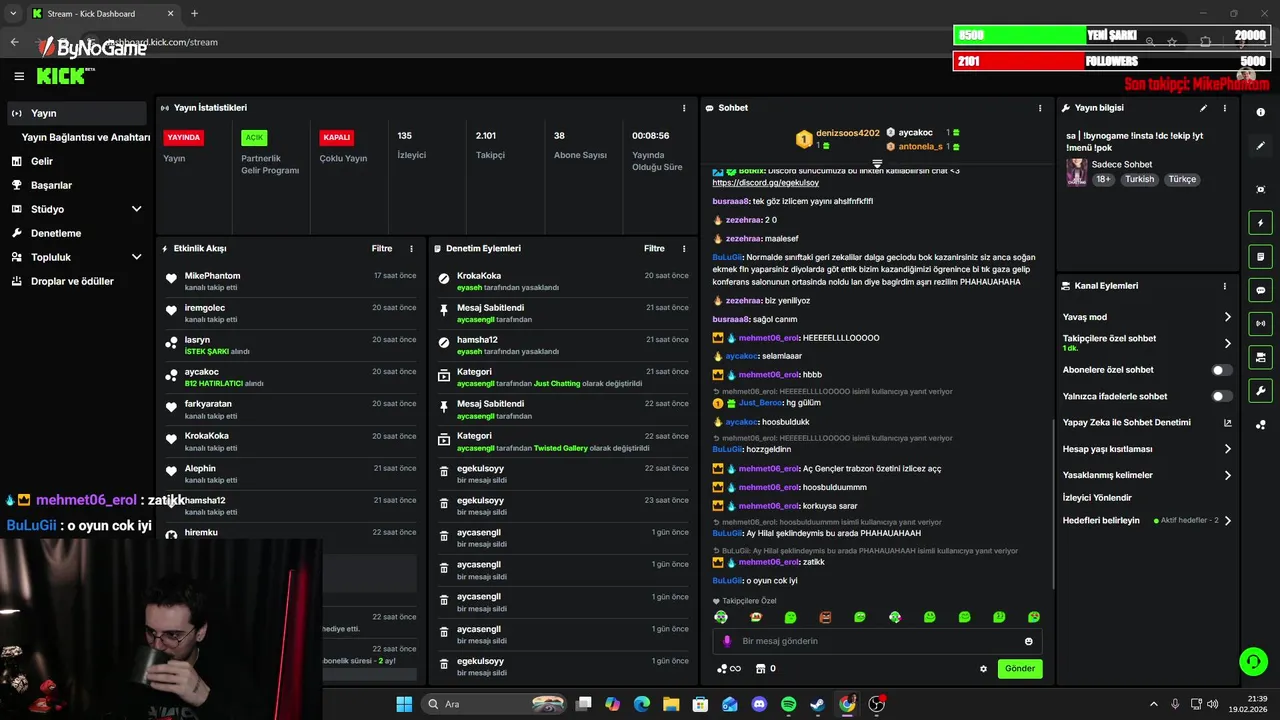Toggle camera panel in right rail

(1261, 357)
